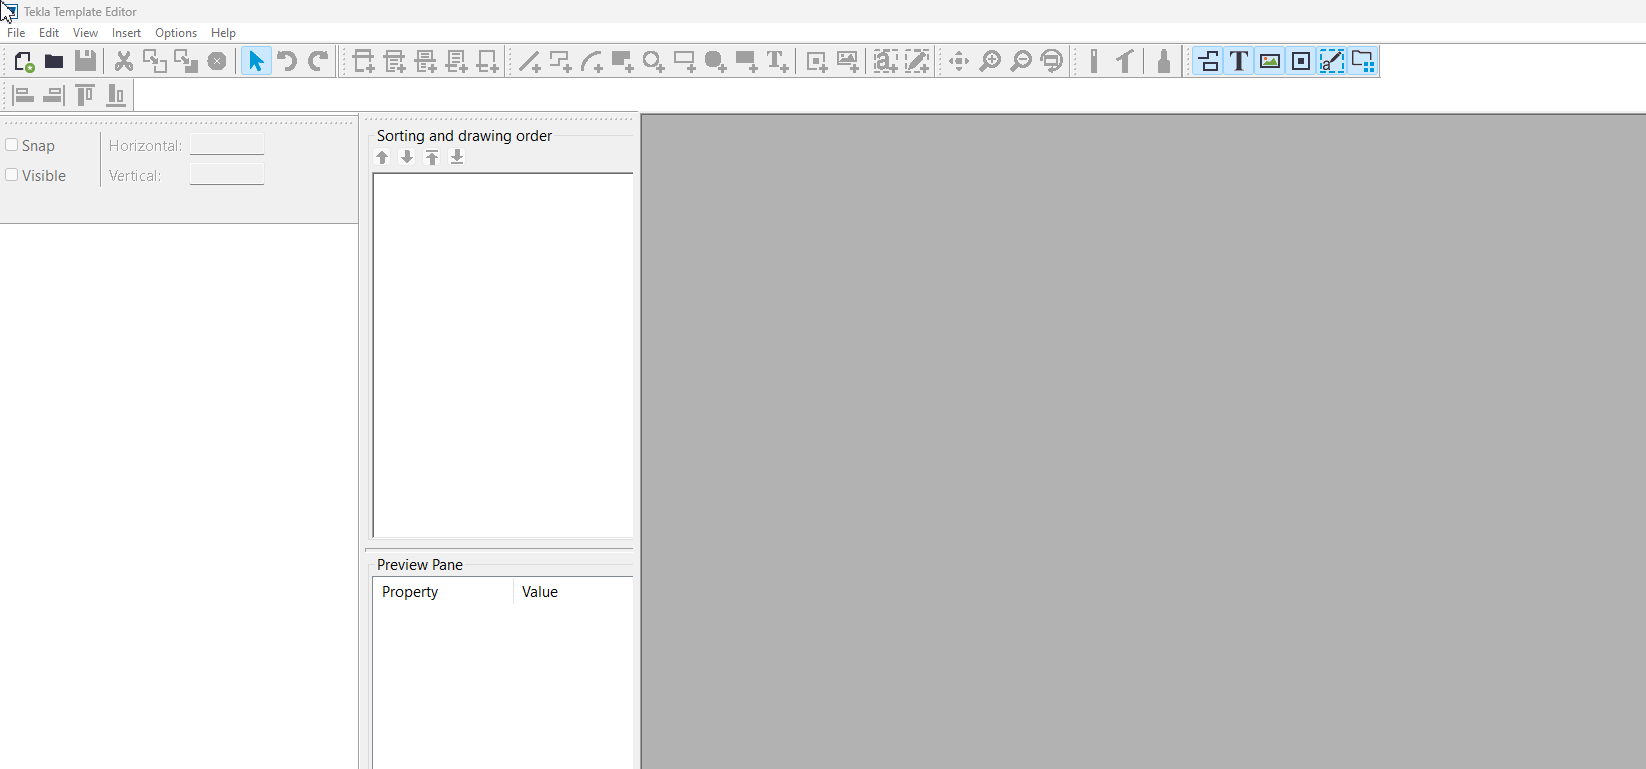Click the scissors Cut icon
Image resolution: width=1646 pixels, height=769 pixels.
tap(124, 62)
